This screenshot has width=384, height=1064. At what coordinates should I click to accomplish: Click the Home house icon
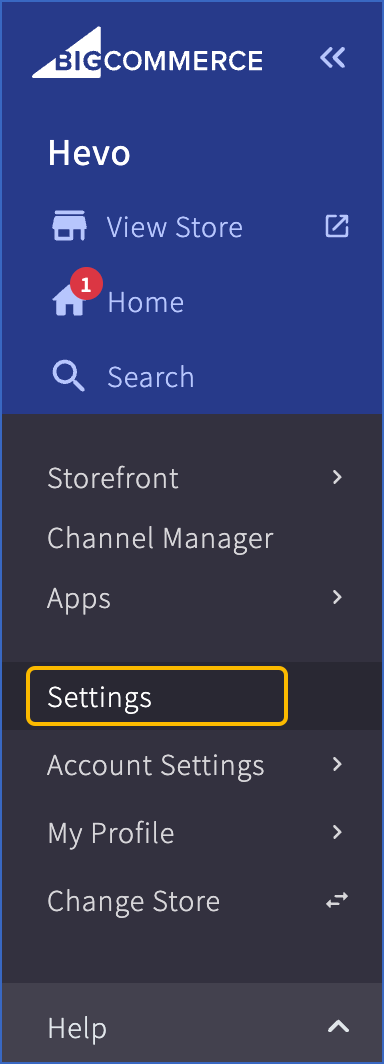(69, 302)
